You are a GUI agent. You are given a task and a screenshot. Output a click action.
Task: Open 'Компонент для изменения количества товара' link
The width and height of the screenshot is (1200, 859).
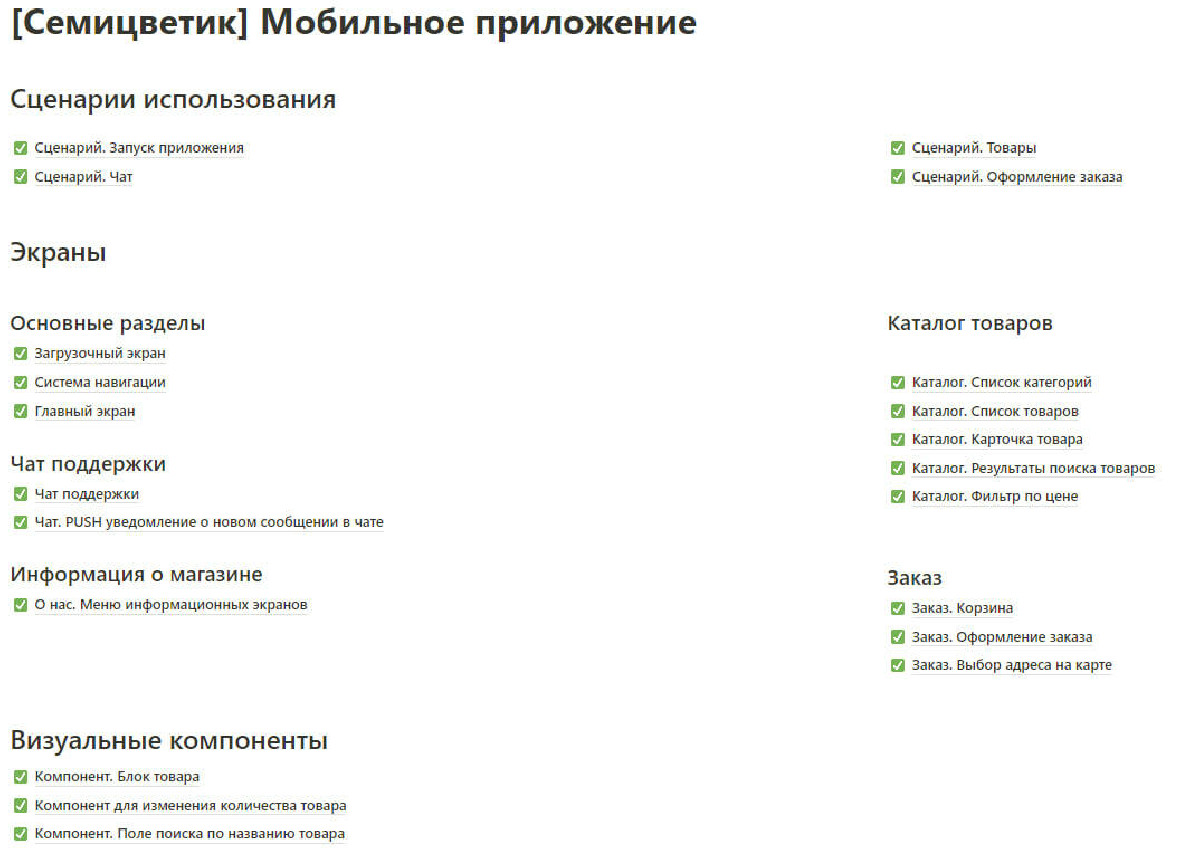point(190,805)
